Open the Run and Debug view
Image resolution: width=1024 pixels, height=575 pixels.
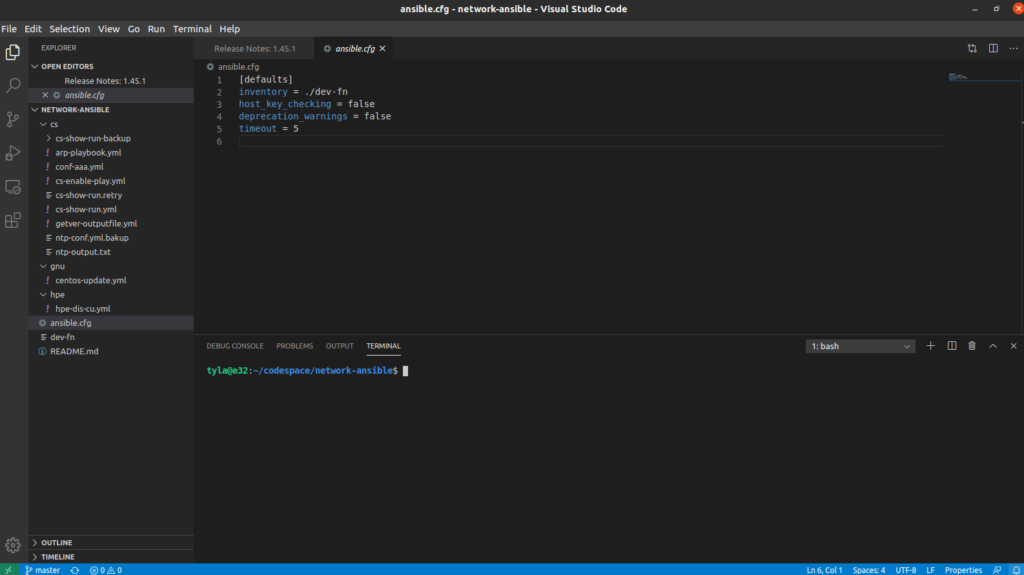click(13, 153)
